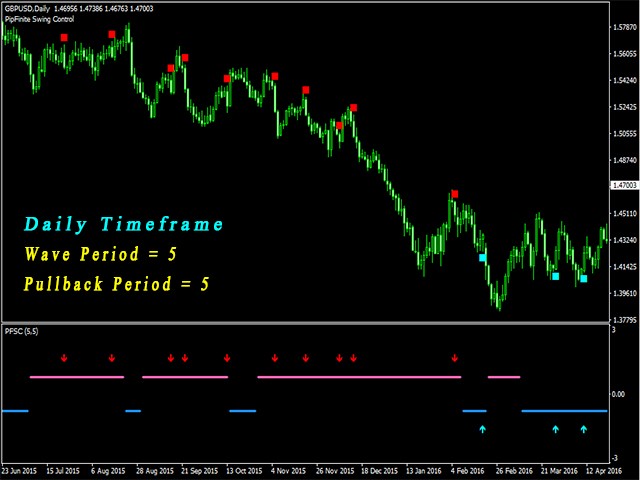This screenshot has width=640, height=480.
Task: Click the 13 Jan 2016 date label
Action: pos(424,471)
